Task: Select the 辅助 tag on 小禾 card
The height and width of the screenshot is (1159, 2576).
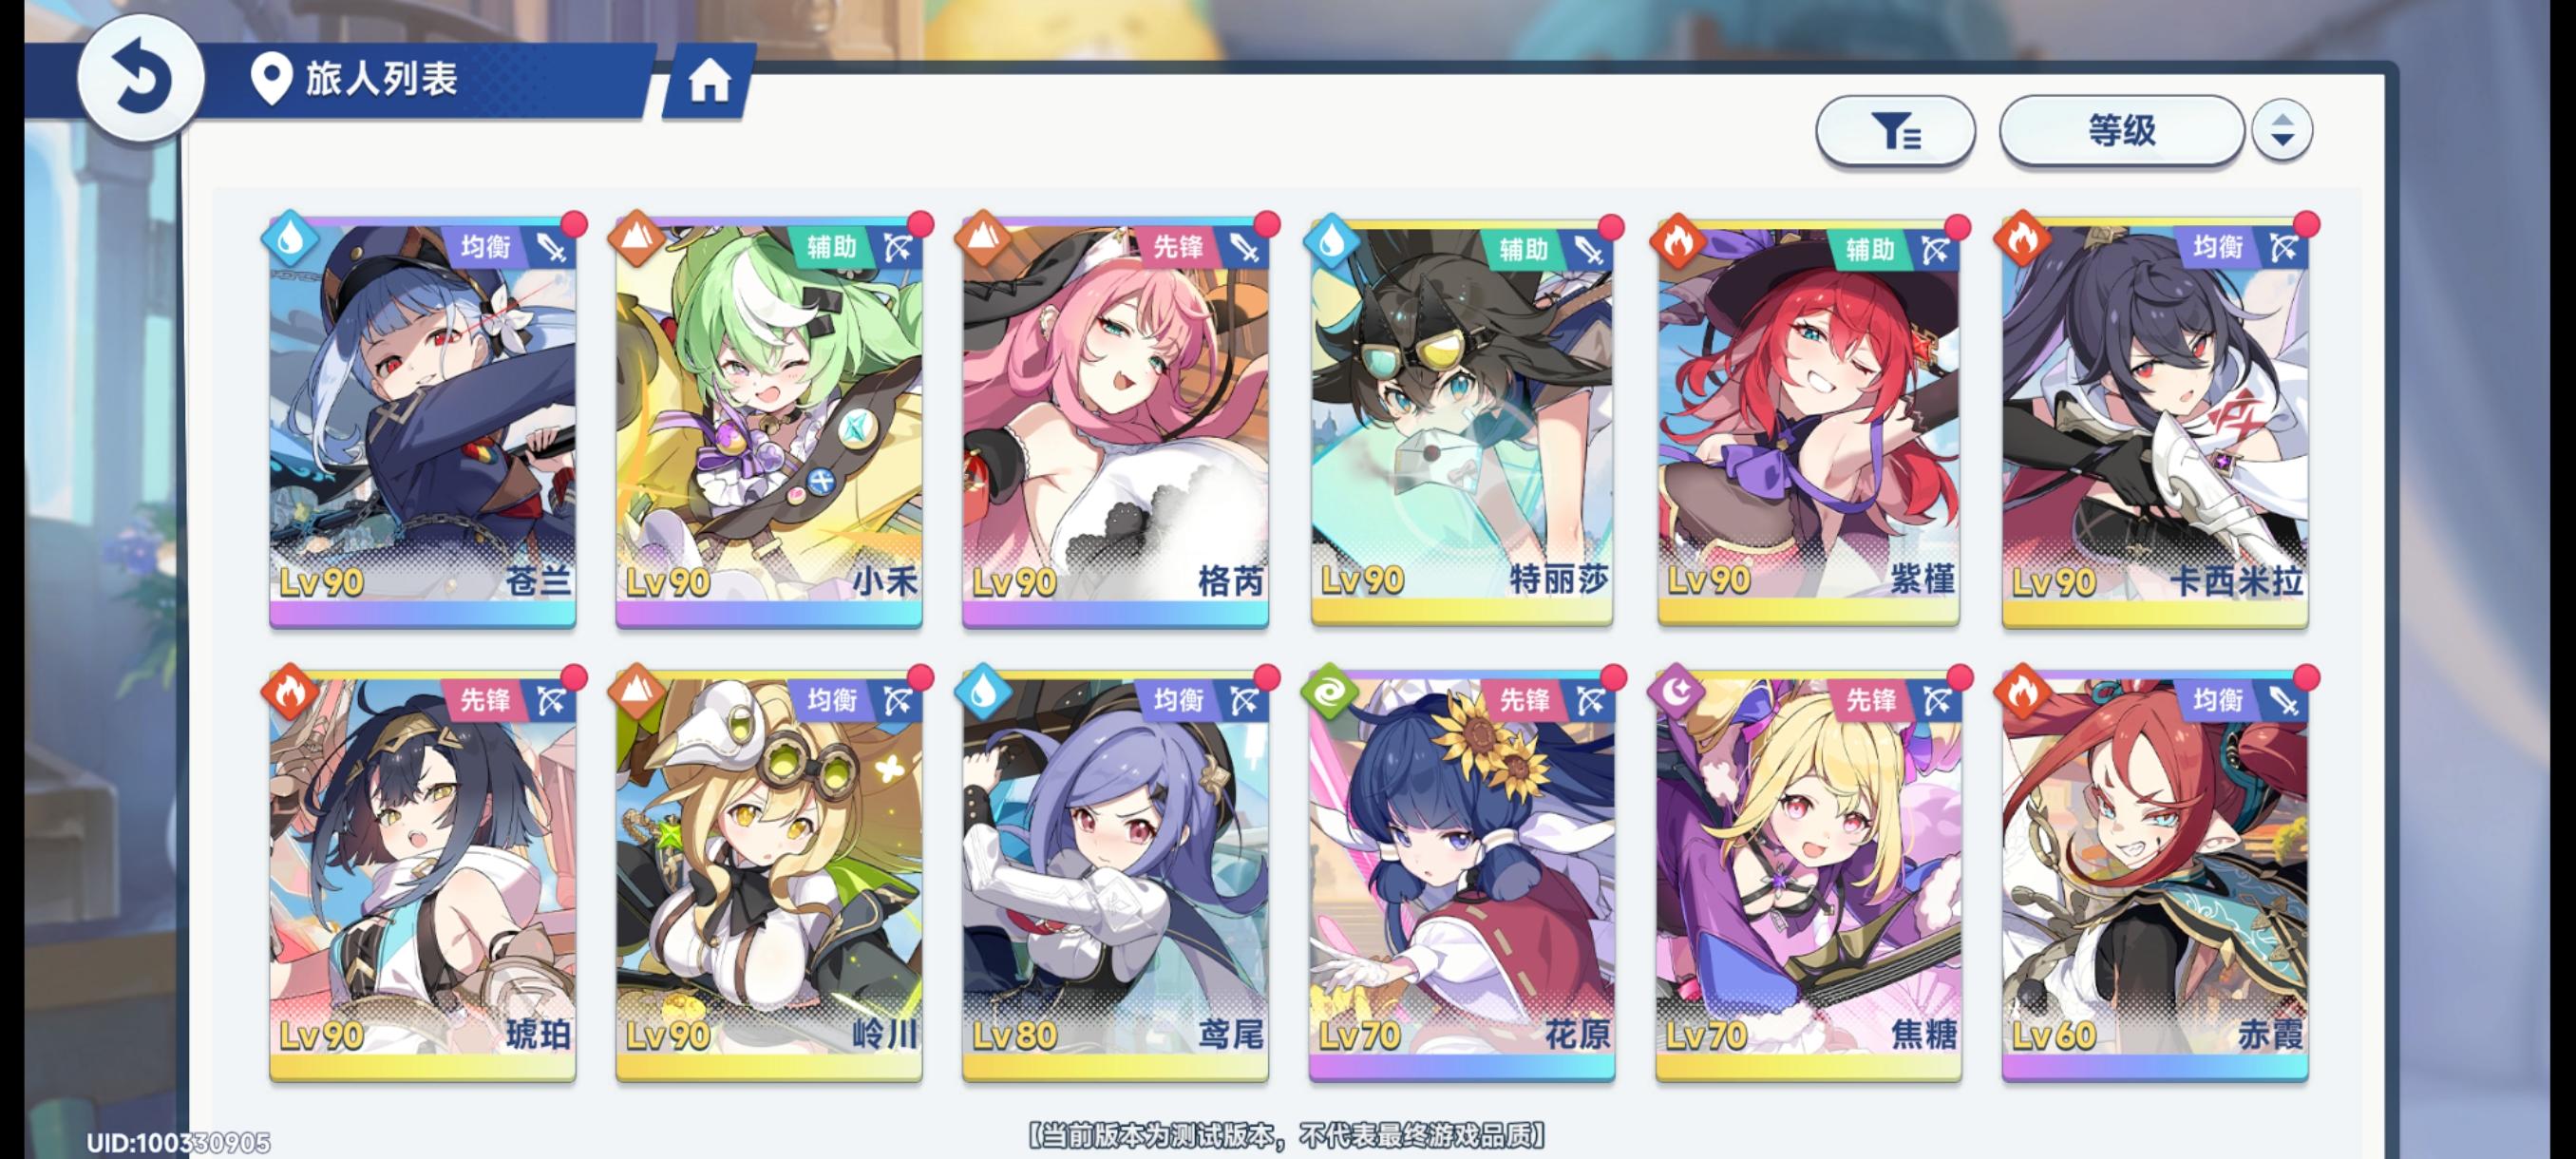Action: [x=831, y=247]
